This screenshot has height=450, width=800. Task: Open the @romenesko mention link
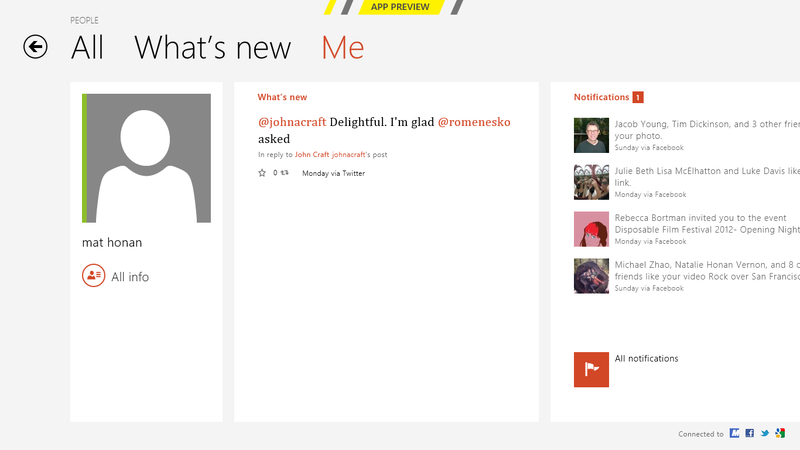coord(474,122)
